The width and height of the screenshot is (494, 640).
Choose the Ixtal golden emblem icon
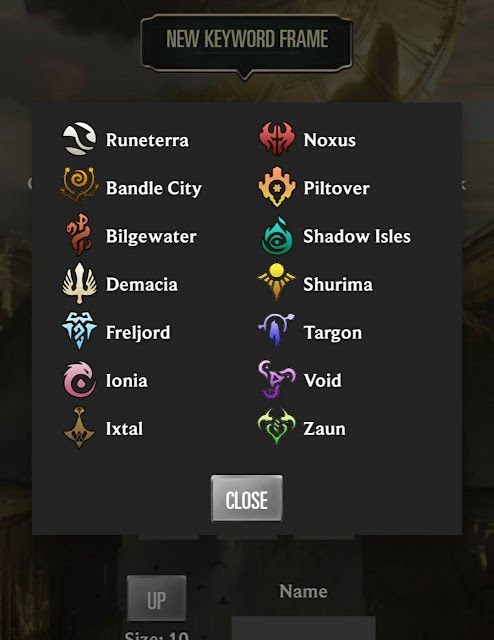point(79,427)
